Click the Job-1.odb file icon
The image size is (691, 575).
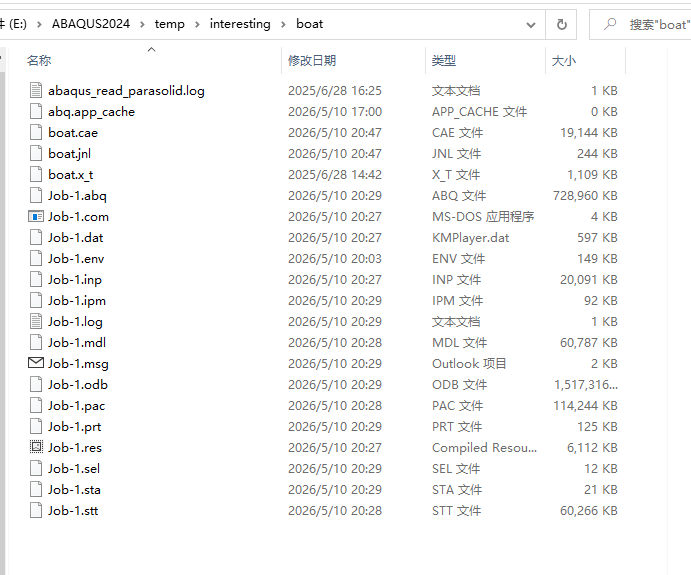point(36,385)
